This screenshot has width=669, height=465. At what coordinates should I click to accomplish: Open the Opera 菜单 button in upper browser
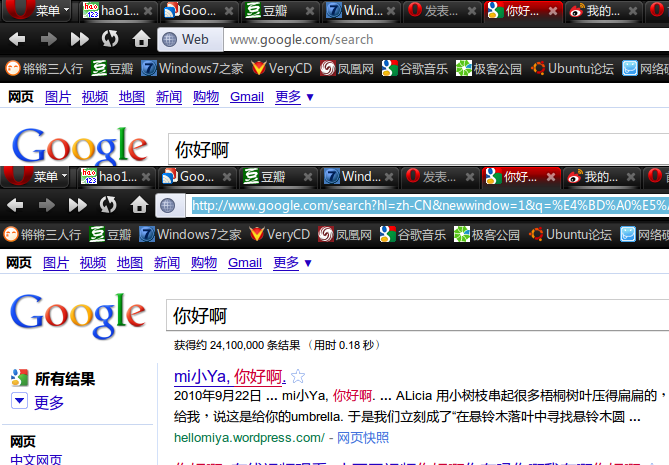click(36, 10)
